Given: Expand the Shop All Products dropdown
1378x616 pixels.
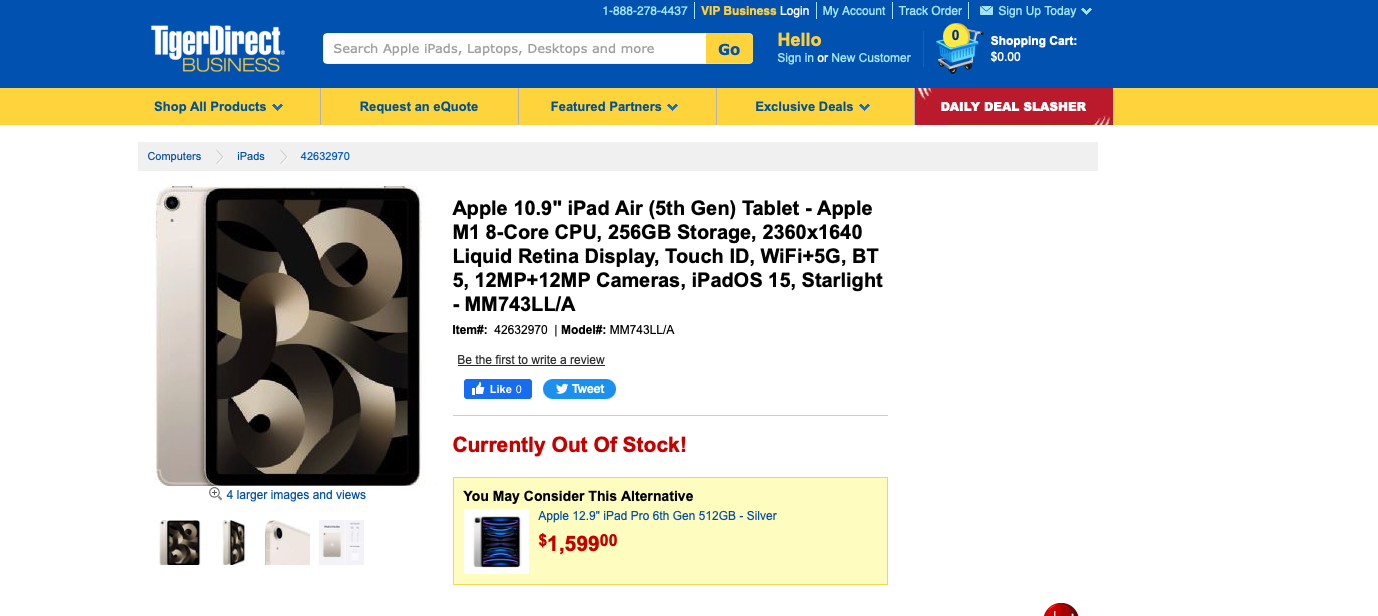Looking at the screenshot, I should 218,107.
